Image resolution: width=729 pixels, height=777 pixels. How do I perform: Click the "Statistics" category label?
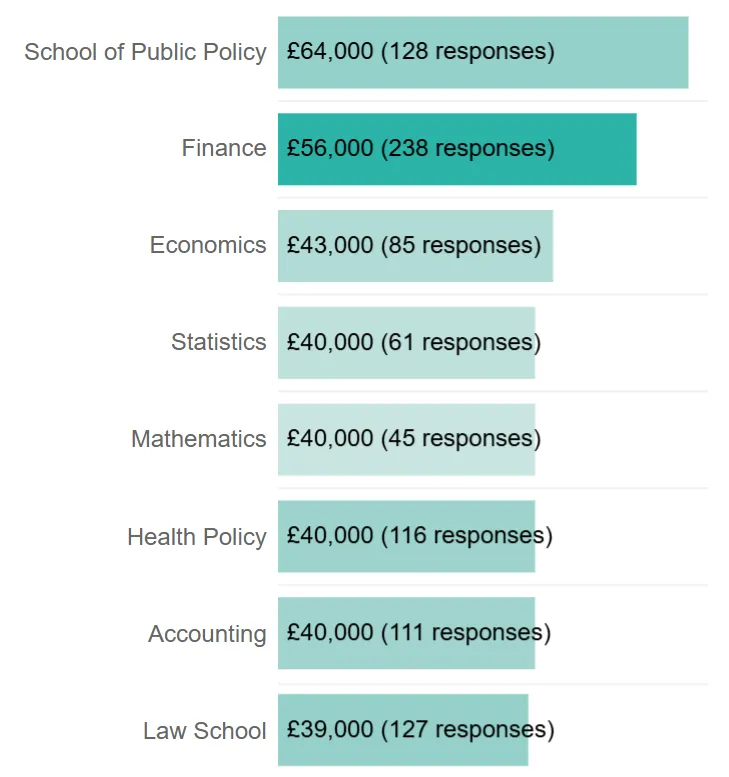218,343
